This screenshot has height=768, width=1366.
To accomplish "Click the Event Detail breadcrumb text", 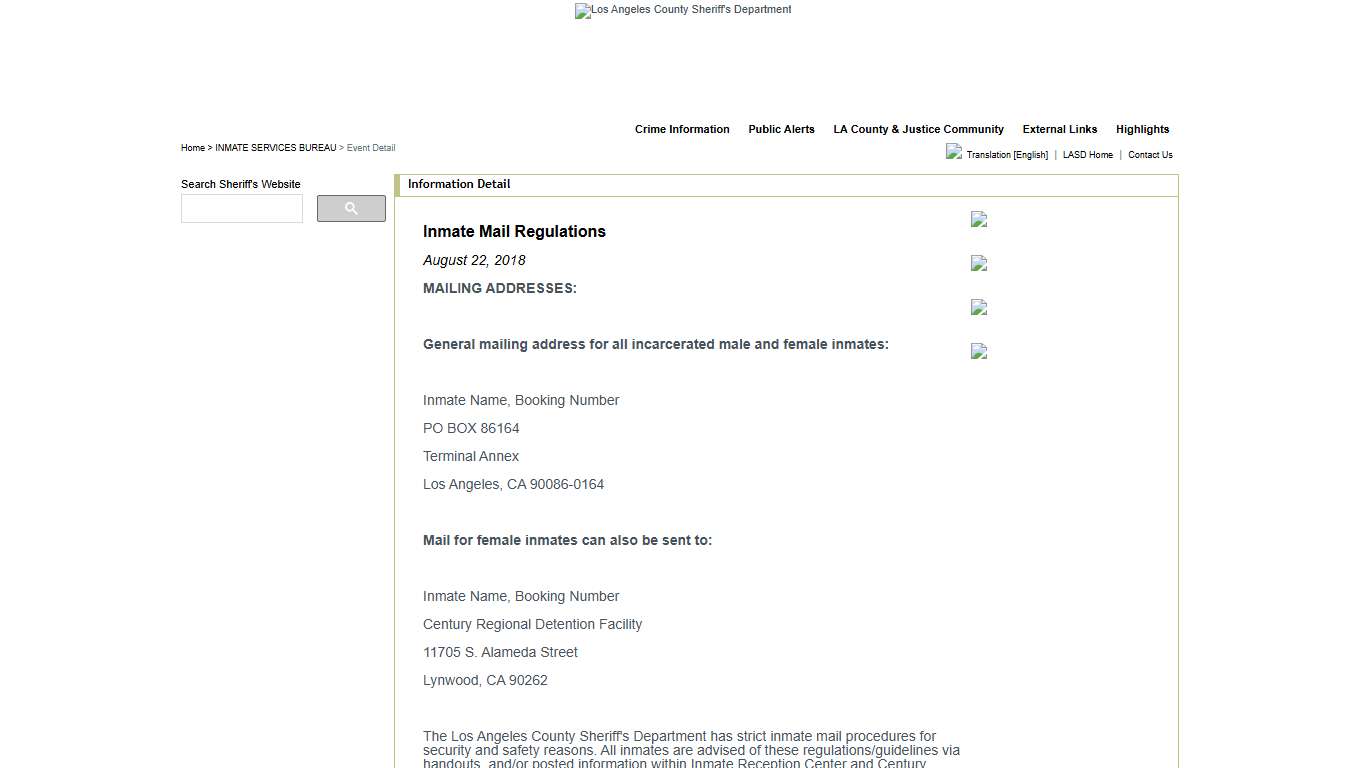I will [371, 147].
